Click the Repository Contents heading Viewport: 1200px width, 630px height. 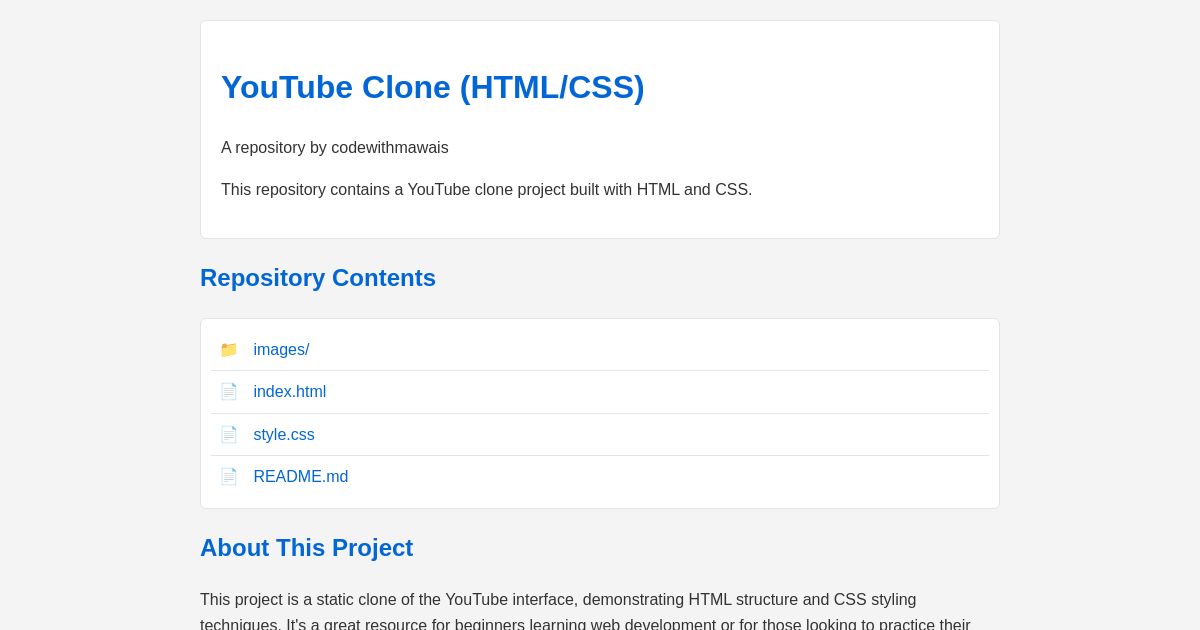click(318, 278)
